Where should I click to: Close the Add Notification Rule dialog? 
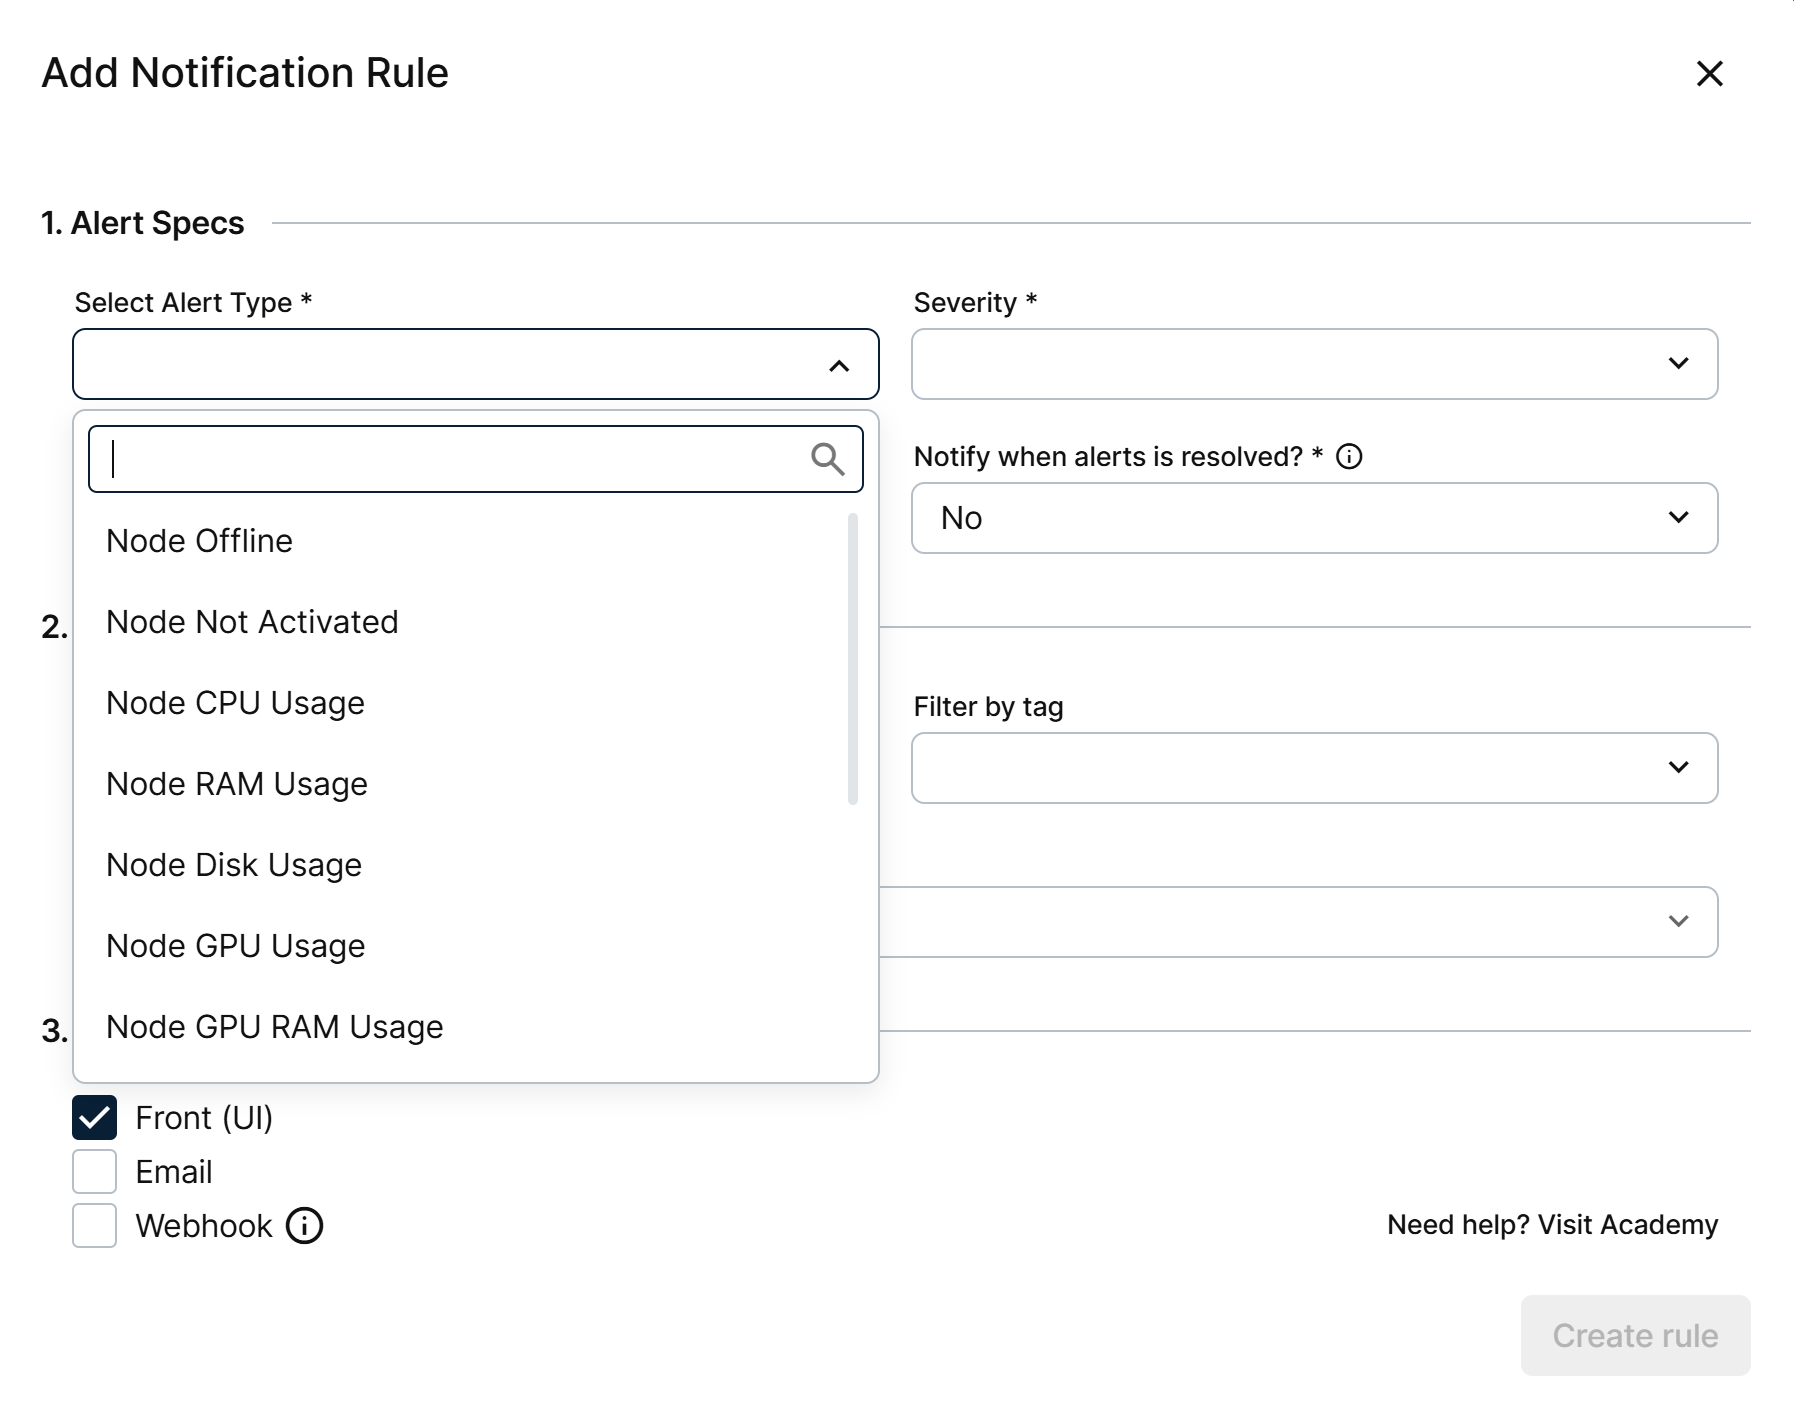[x=1709, y=73]
